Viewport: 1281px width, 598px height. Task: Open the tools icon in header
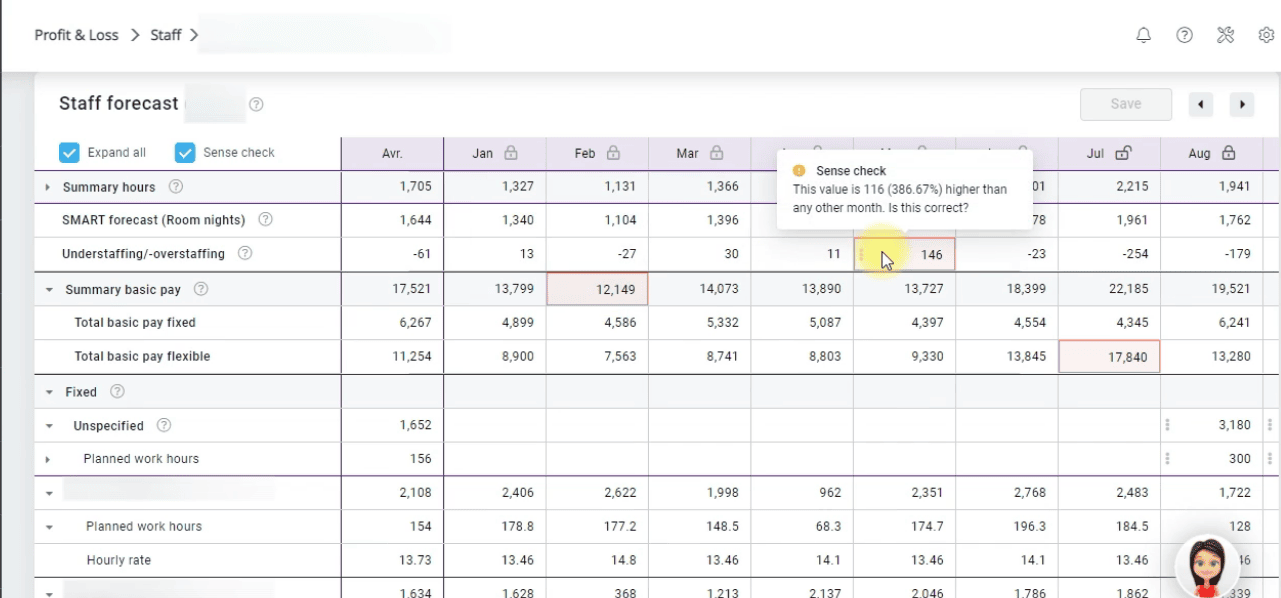click(x=1225, y=35)
